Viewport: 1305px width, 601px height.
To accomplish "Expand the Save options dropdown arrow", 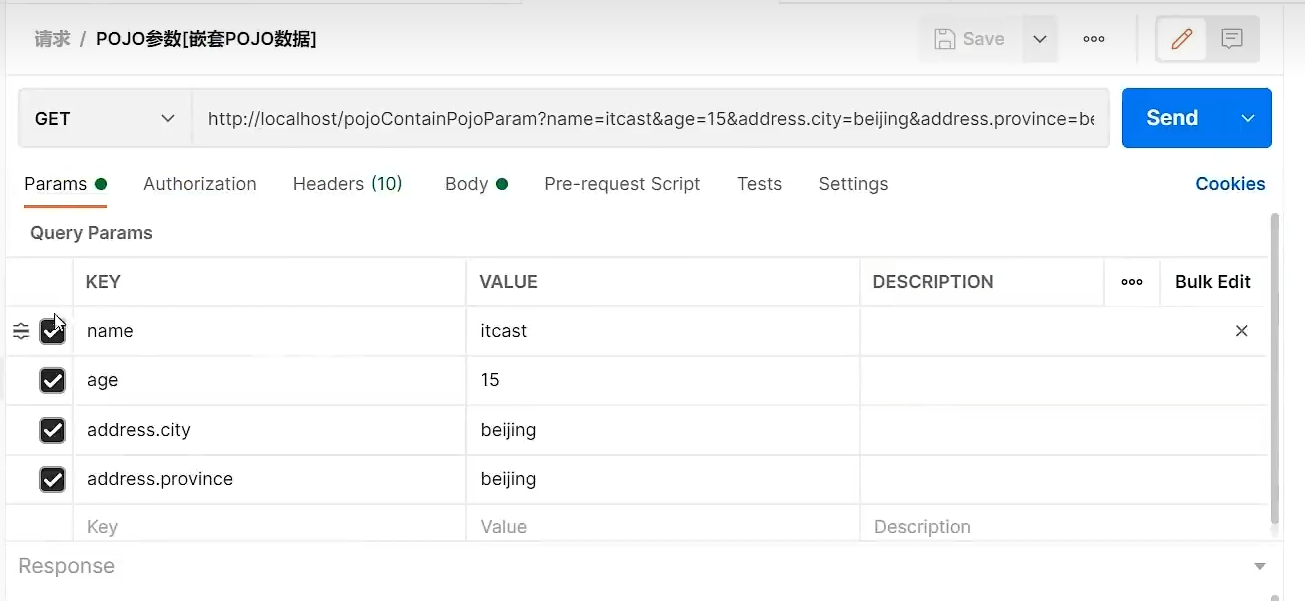I will click(1040, 39).
